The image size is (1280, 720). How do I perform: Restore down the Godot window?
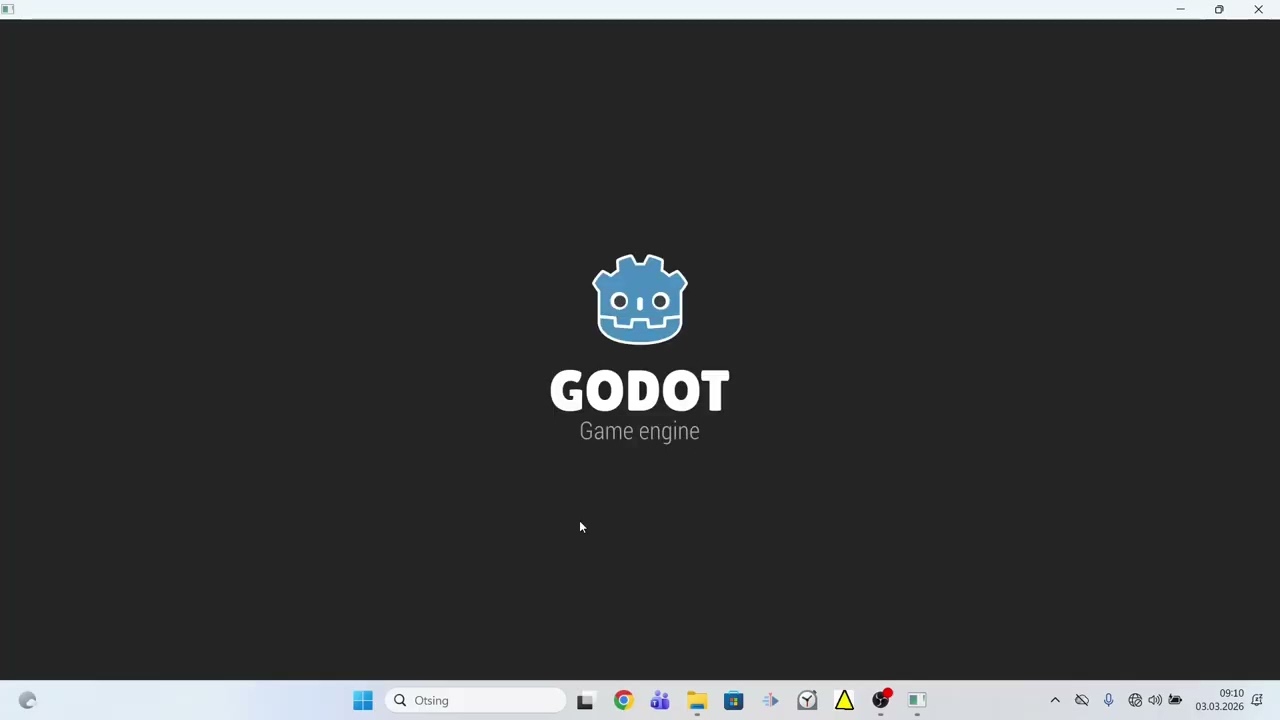pyautogui.click(x=1219, y=9)
